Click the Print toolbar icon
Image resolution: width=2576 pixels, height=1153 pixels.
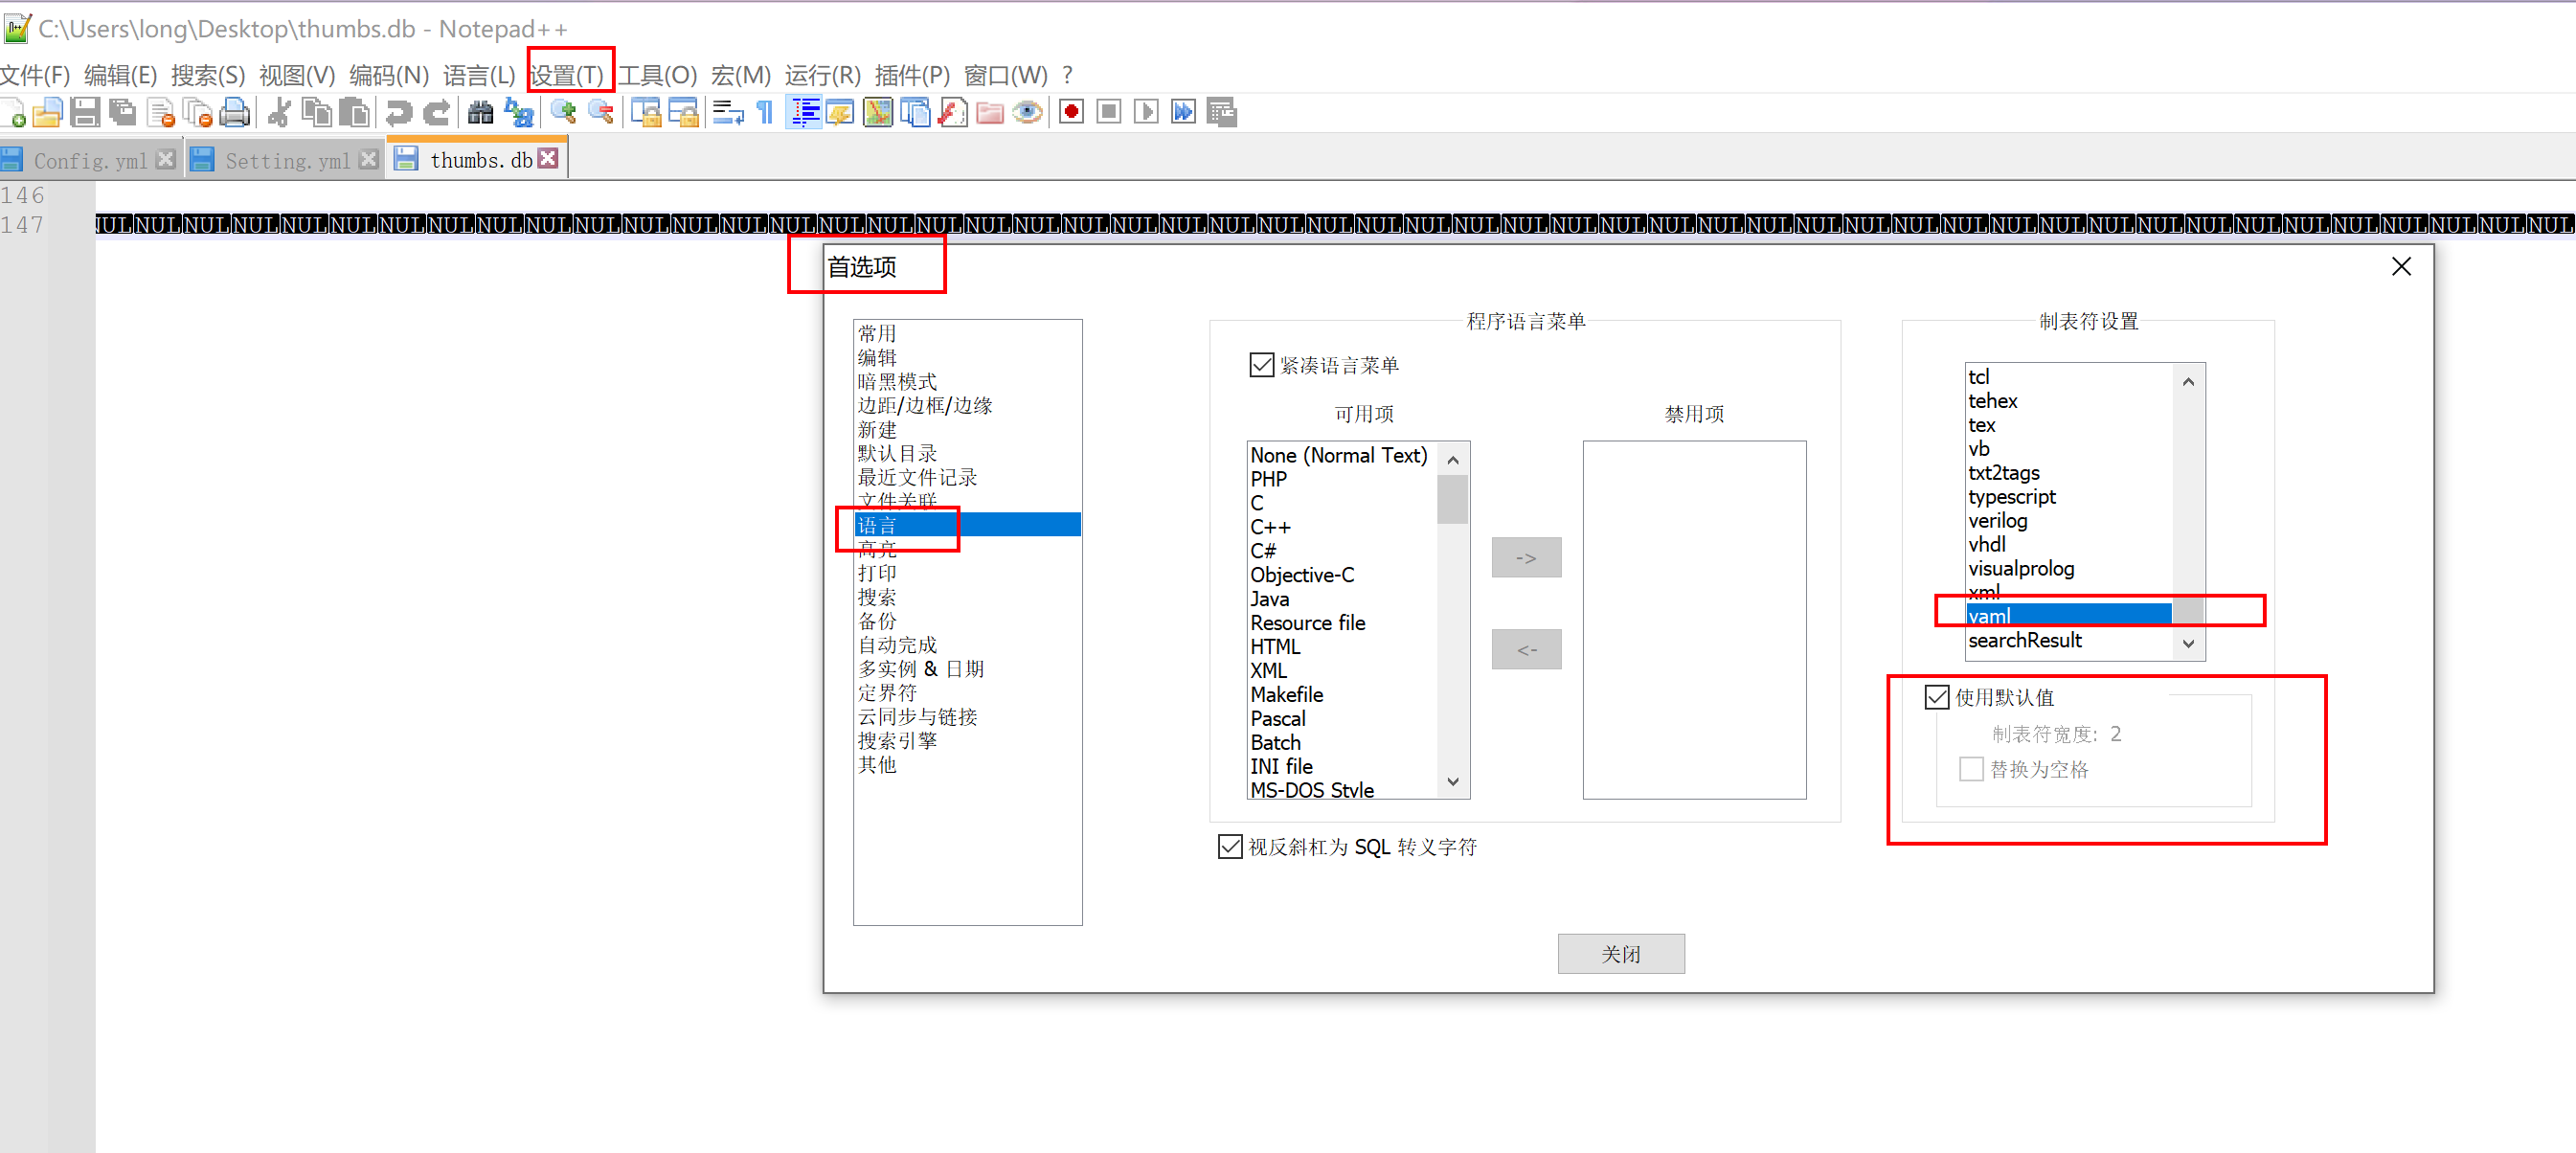tap(234, 113)
